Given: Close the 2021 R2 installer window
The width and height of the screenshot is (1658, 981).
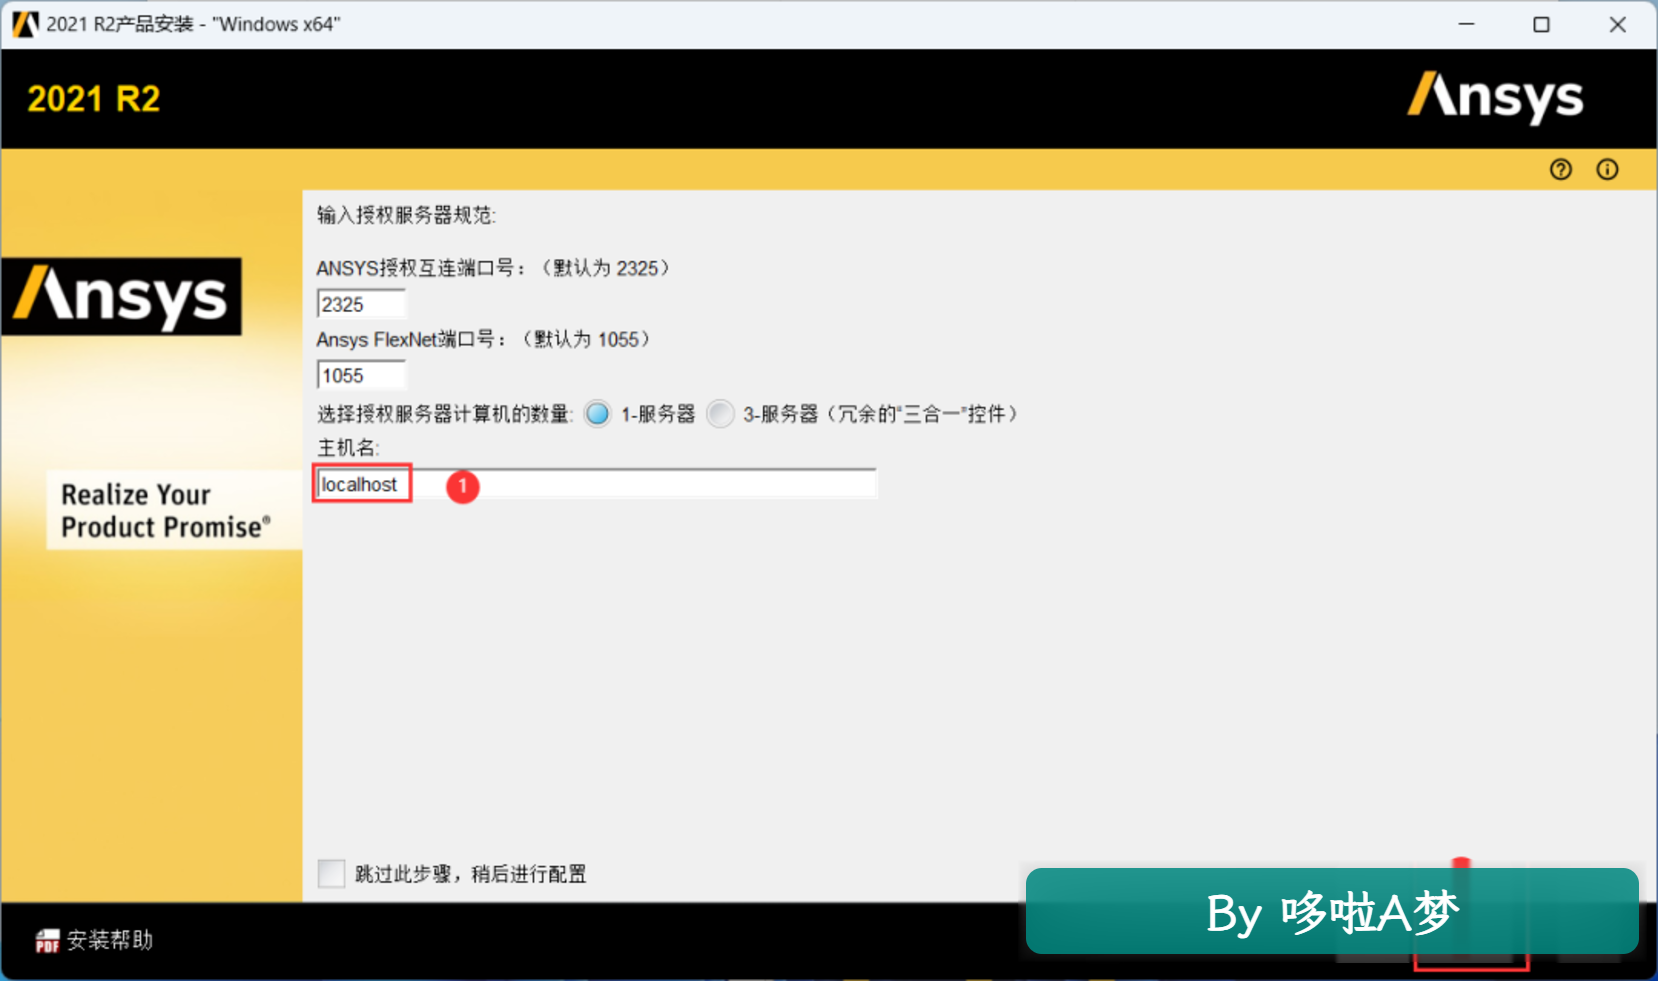Looking at the screenshot, I should pos(1617,24).
